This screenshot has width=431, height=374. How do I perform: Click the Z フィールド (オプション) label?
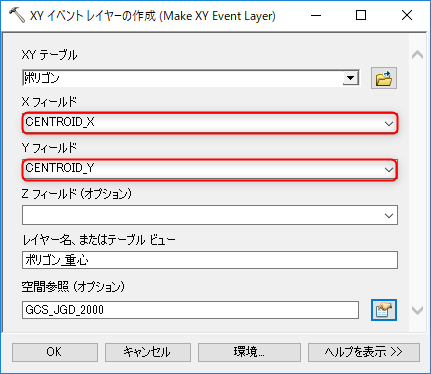[x=77, y=194]
